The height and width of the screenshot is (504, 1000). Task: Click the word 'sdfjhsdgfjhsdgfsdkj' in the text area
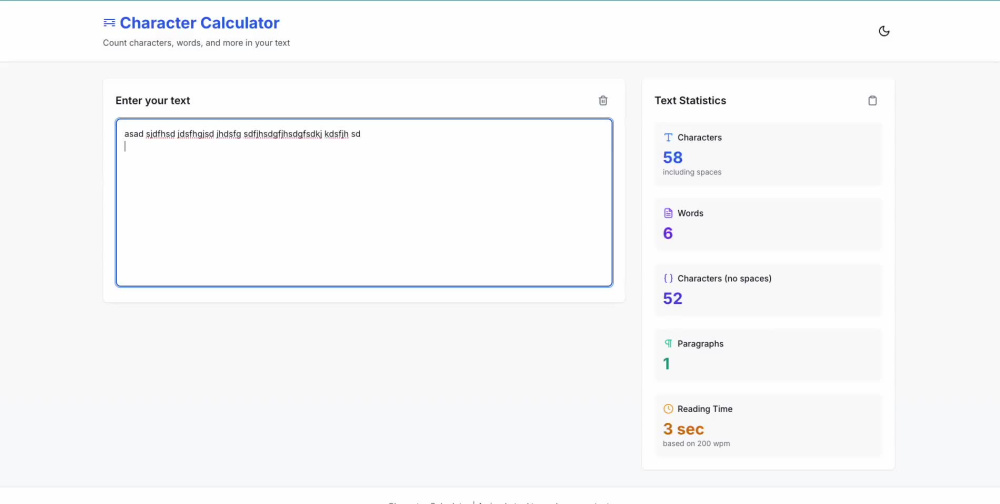coord(283,134)
